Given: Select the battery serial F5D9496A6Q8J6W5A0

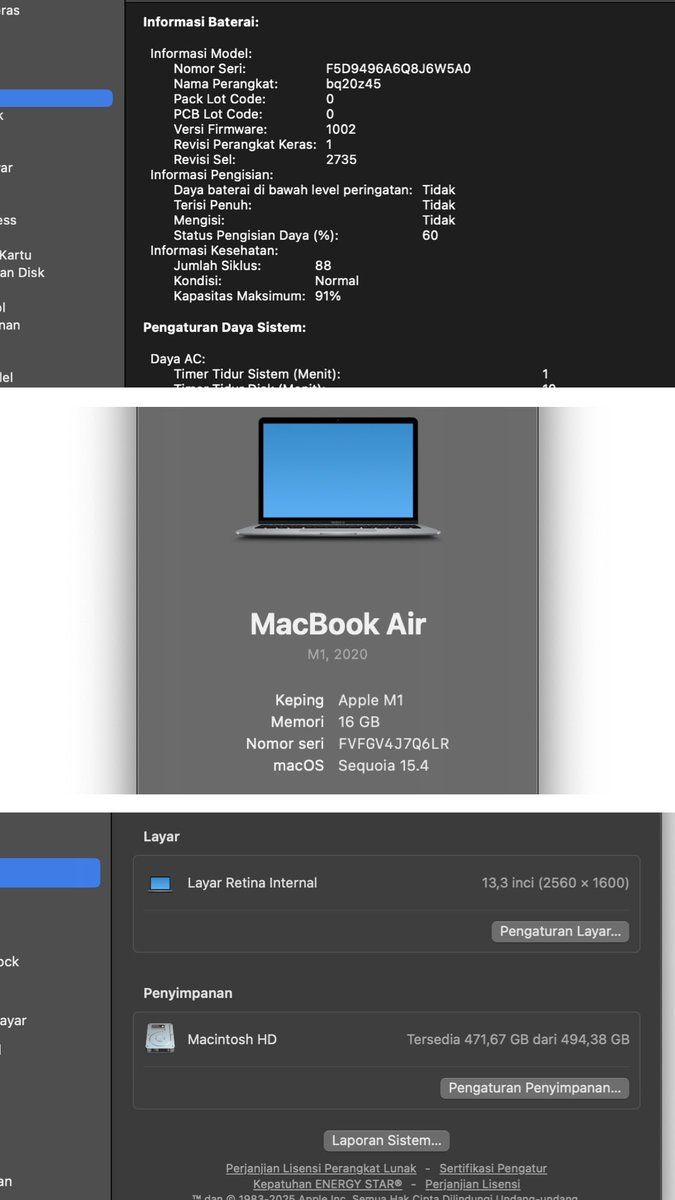Looking at the screenshot, I should click(398, 69).
